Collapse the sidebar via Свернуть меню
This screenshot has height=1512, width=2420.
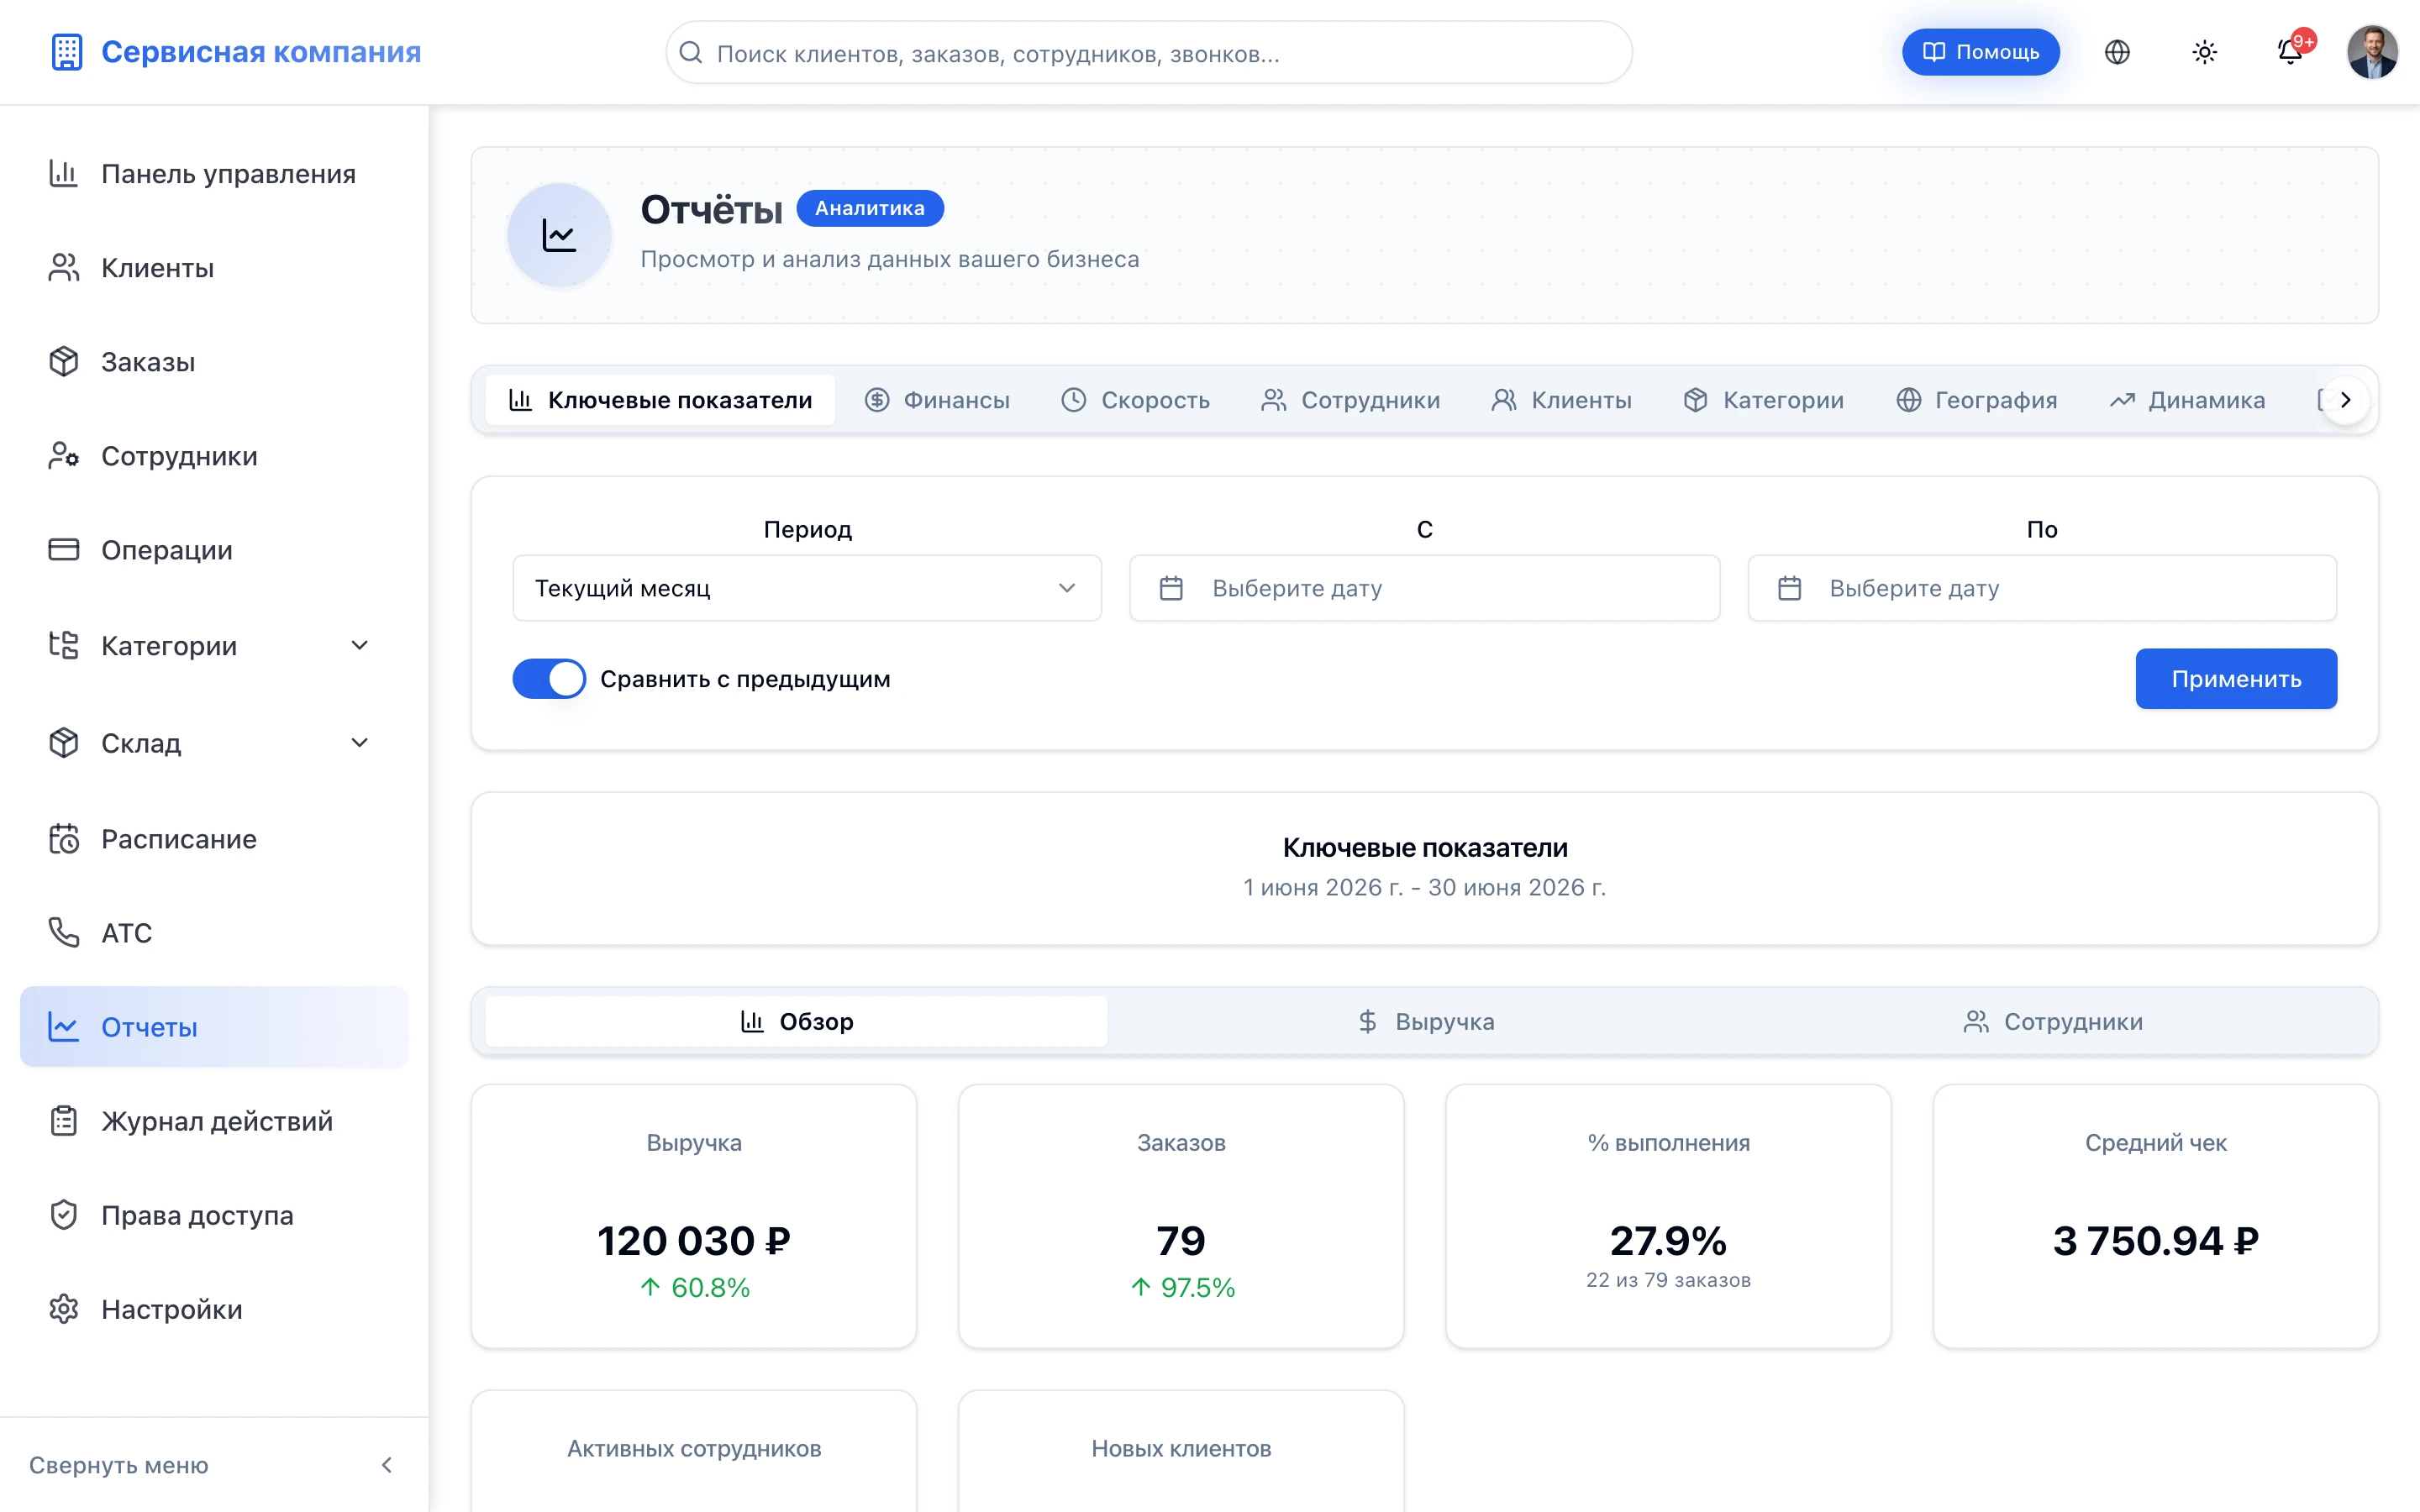pos(213,1465)
